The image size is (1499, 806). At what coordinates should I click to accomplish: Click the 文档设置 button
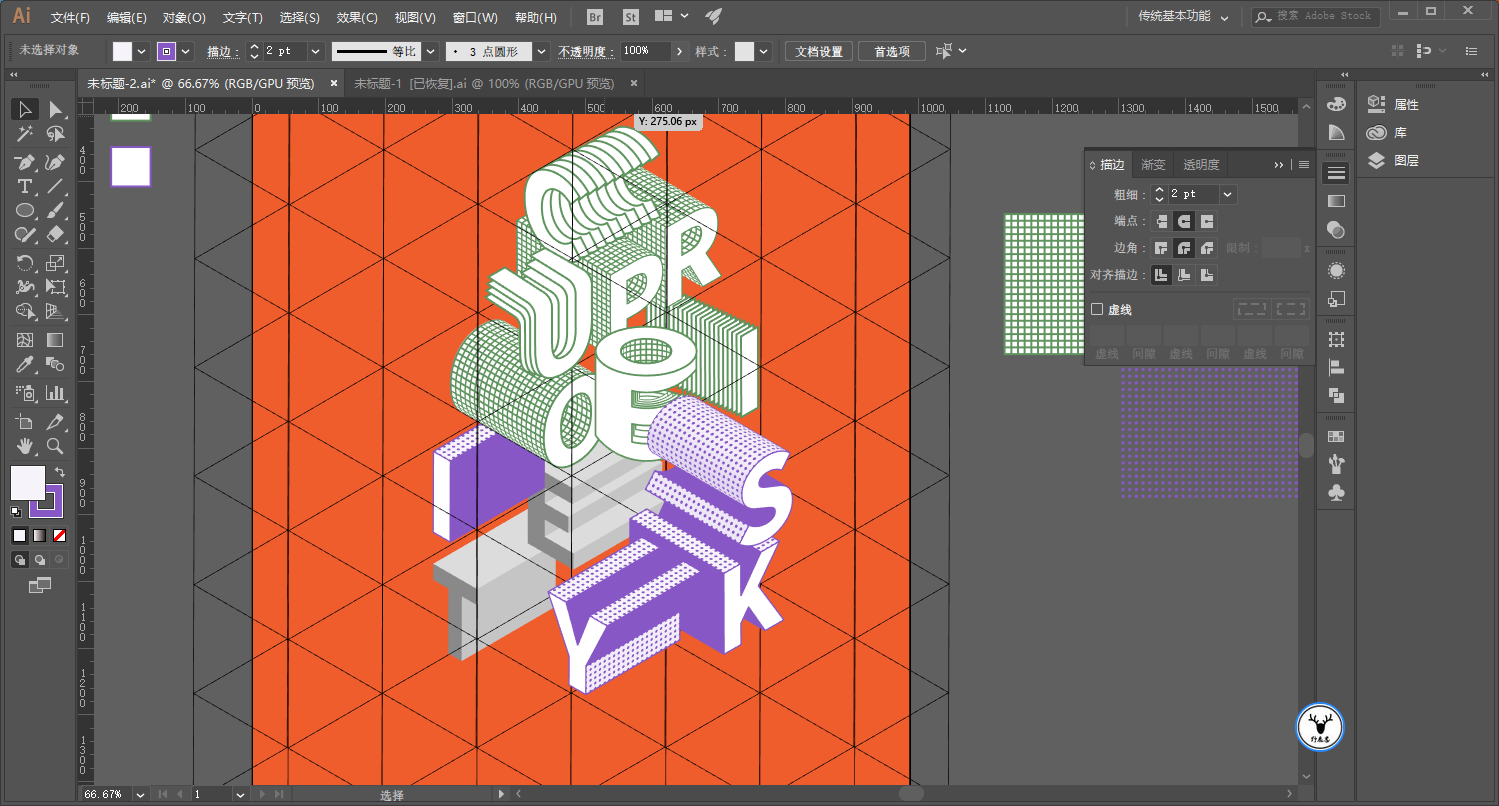tap(818, 51)
